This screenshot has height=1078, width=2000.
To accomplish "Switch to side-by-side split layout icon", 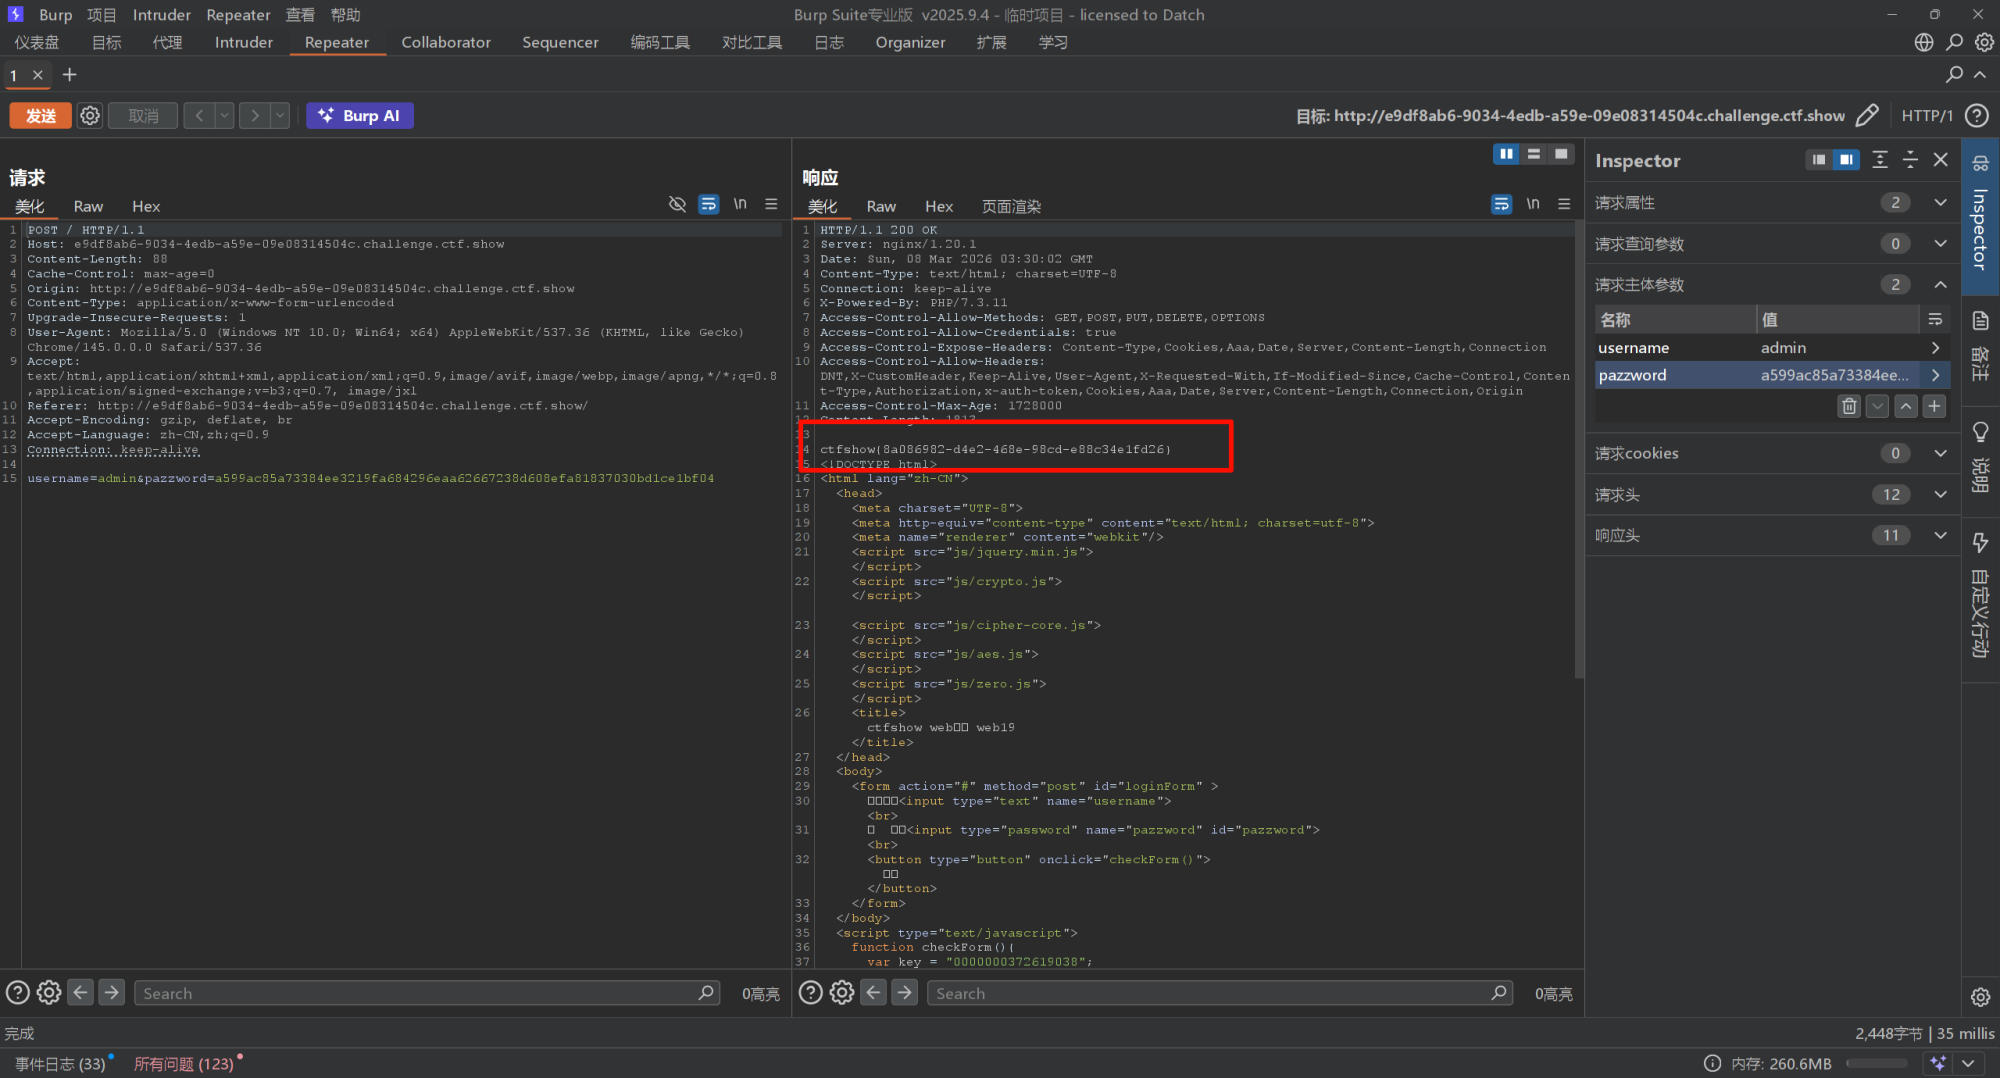I will coord(1506,154).
